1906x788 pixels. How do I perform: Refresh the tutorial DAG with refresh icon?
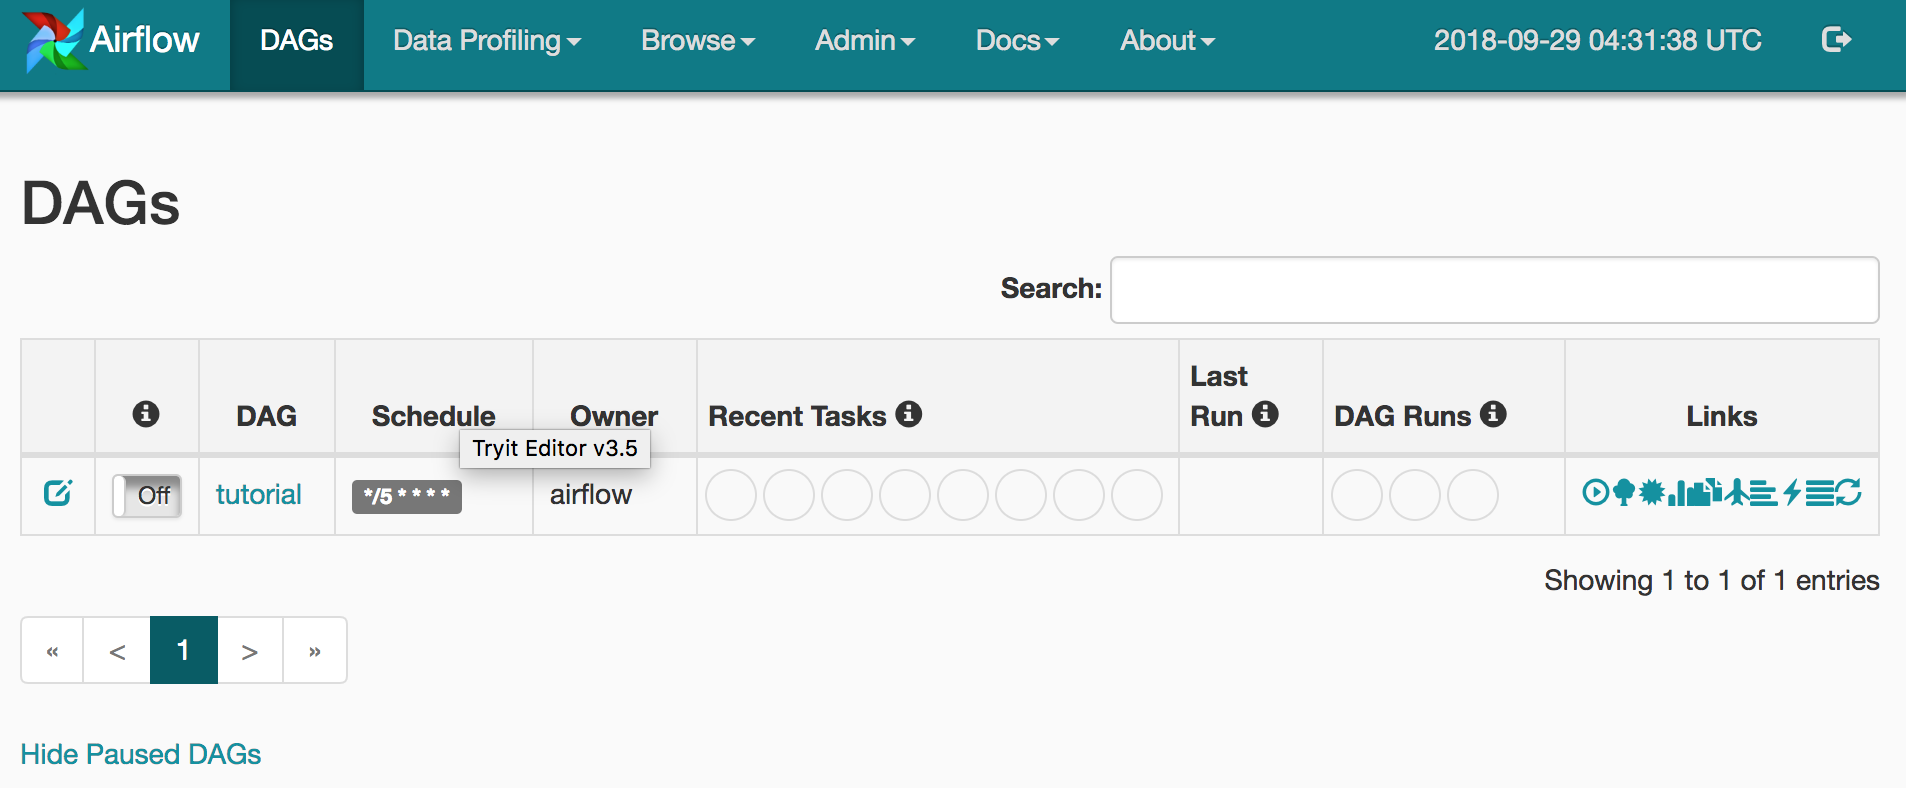[1848, 492]
